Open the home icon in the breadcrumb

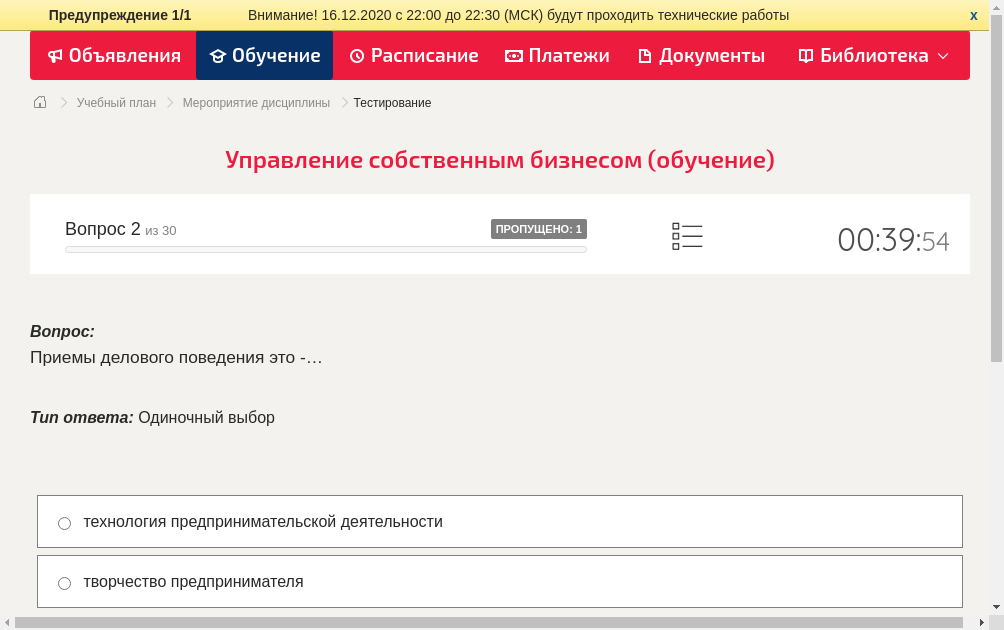(39, 102)
